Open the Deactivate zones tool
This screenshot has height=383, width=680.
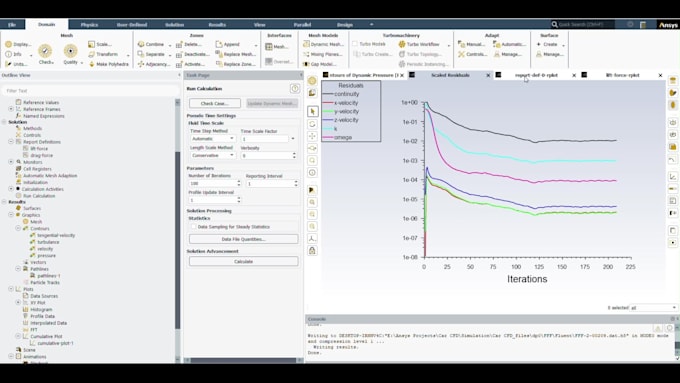point(192,54)
